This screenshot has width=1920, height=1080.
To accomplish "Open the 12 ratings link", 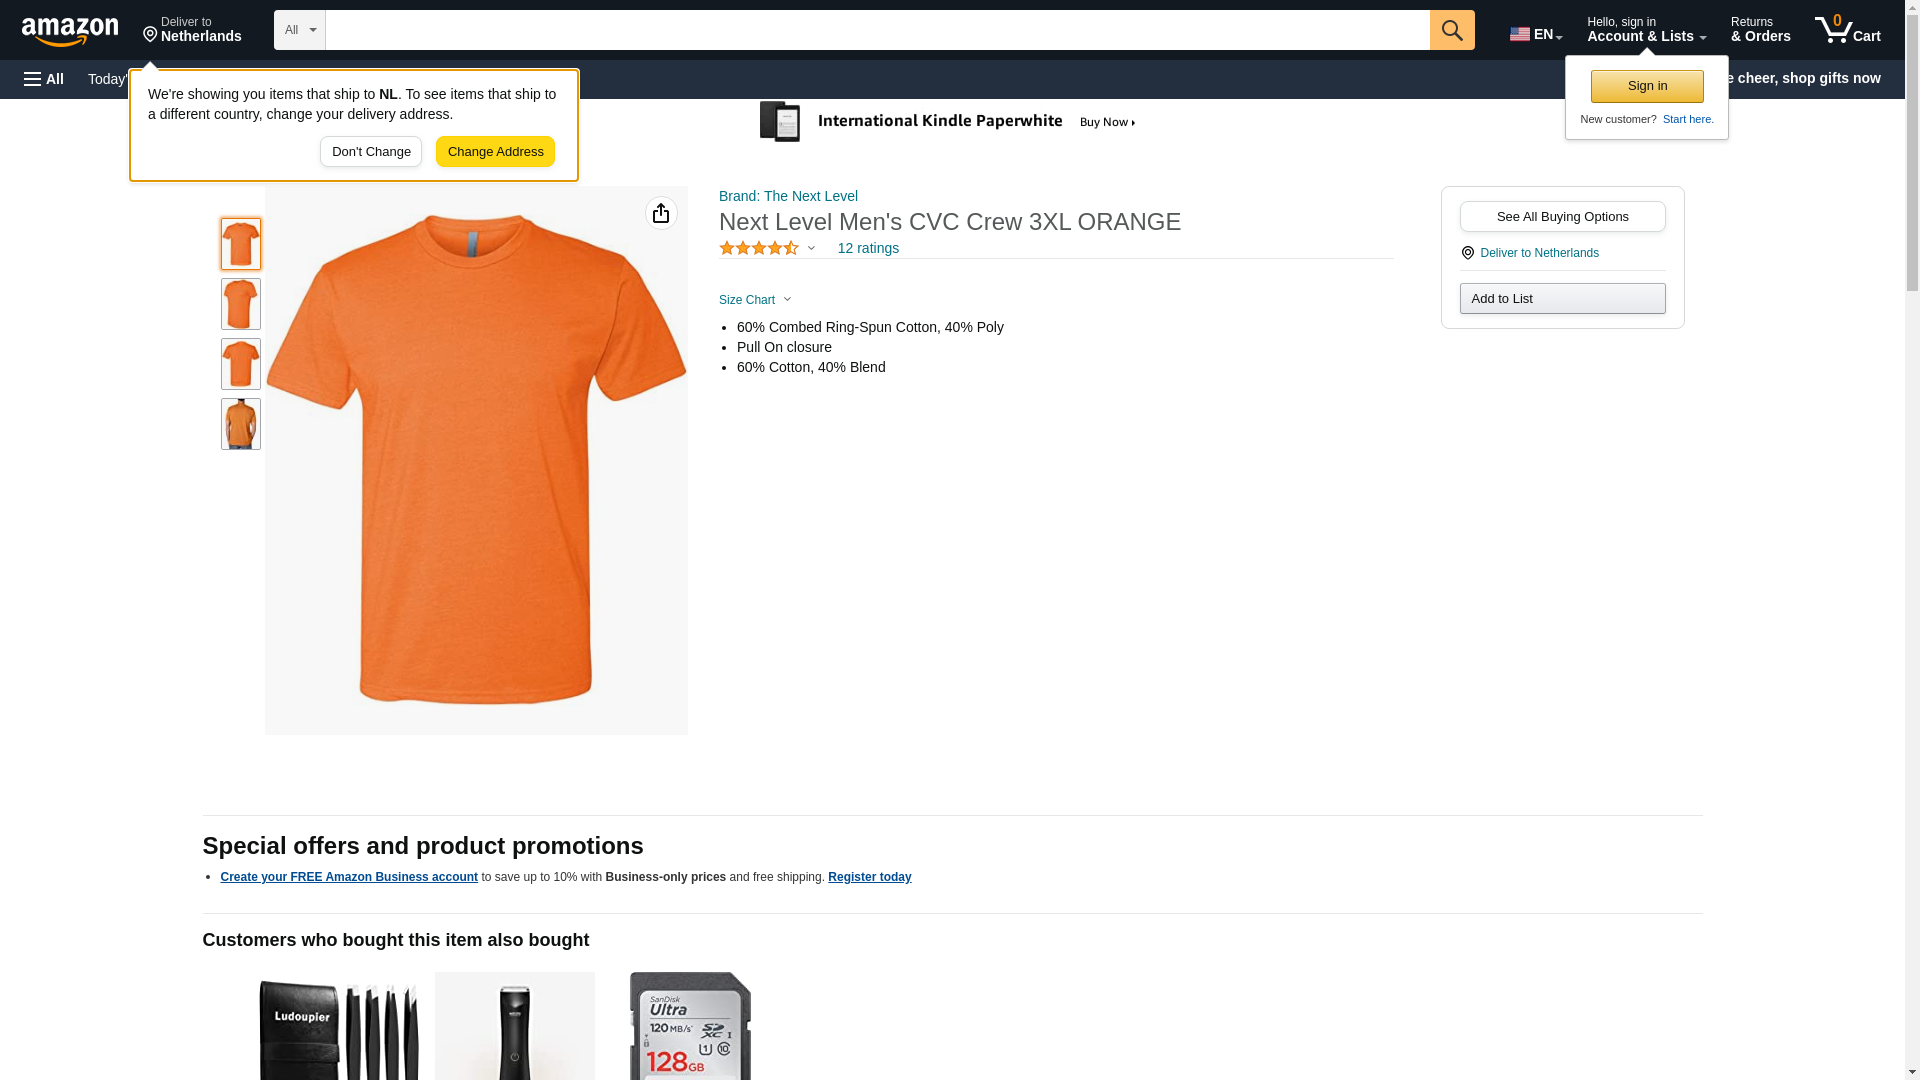I will pyautogui.click(x=867, y=248).
